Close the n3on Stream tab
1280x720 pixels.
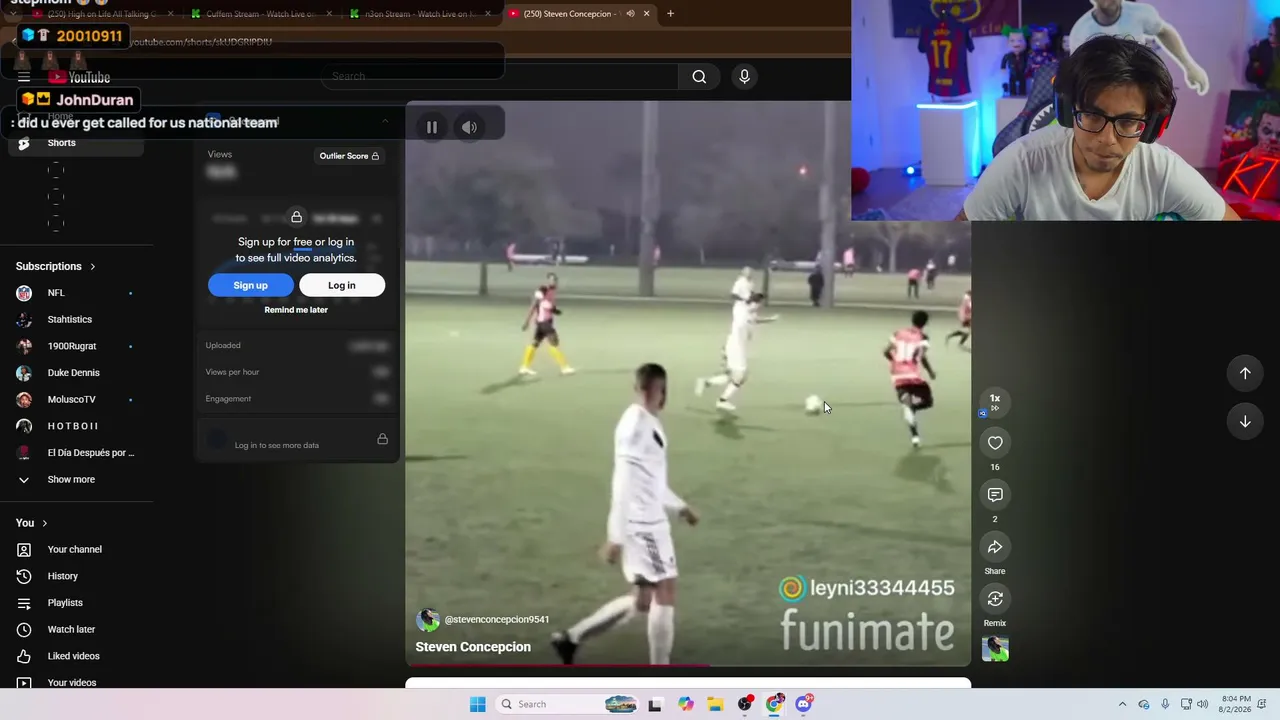[x=488, y=14]
